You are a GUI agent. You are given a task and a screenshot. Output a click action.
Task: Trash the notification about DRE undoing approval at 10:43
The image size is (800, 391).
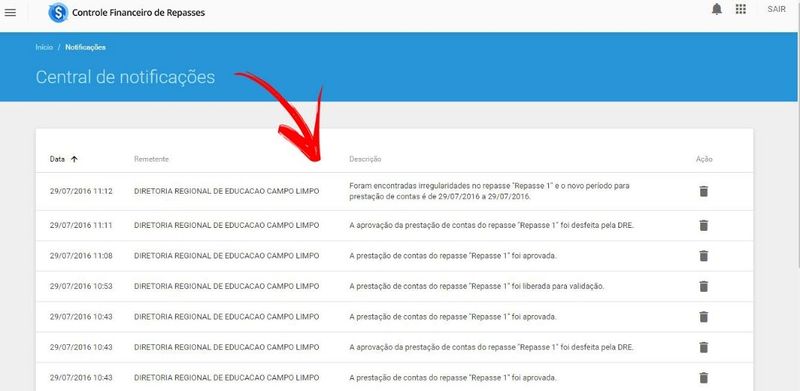704,348
